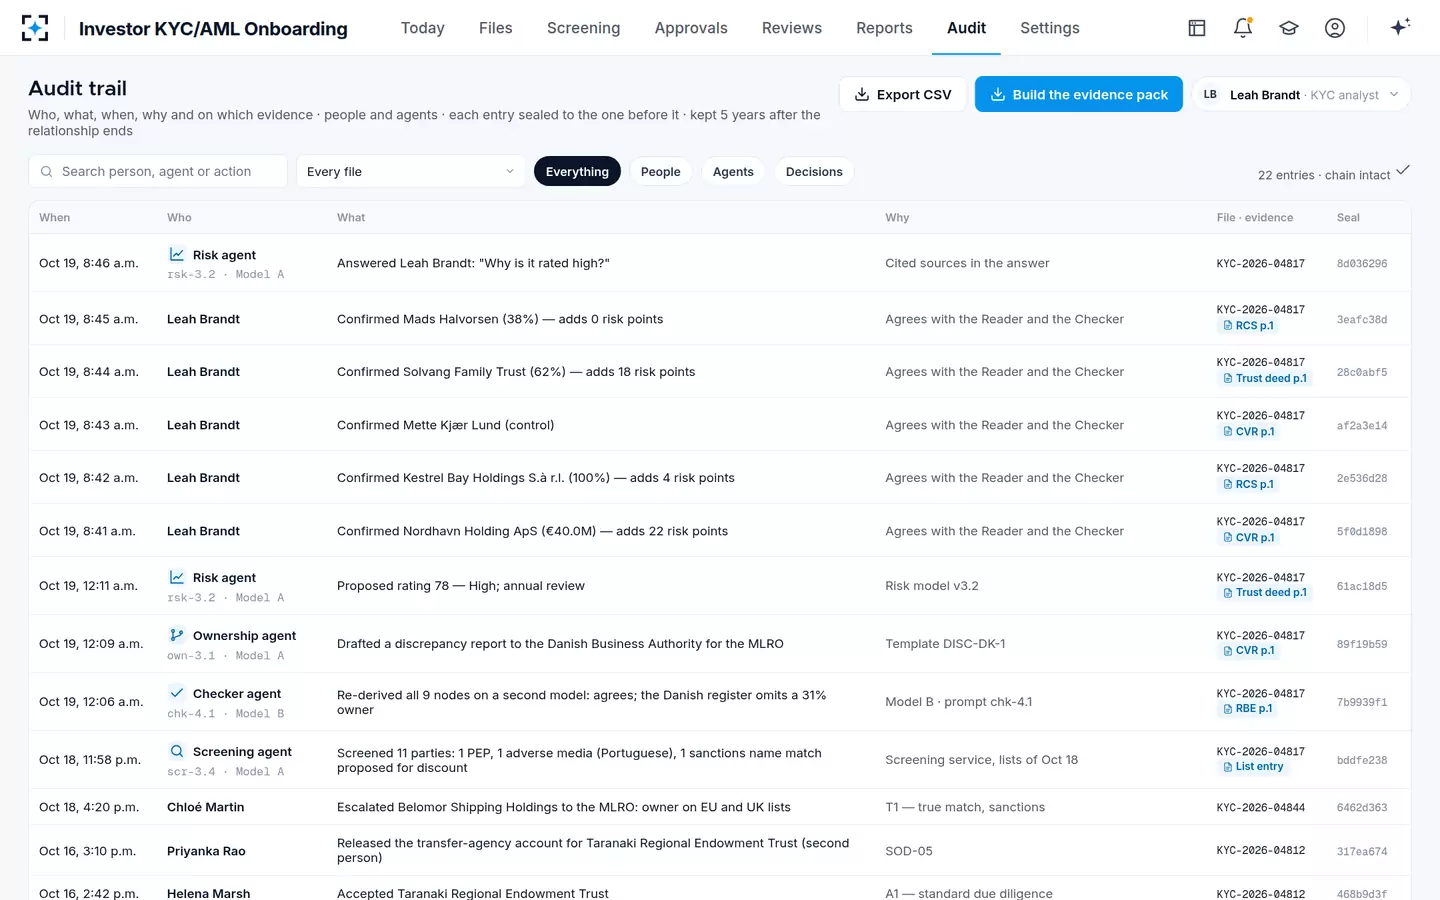
Task: Open the notifications bell
Action: click(1243, 28)
